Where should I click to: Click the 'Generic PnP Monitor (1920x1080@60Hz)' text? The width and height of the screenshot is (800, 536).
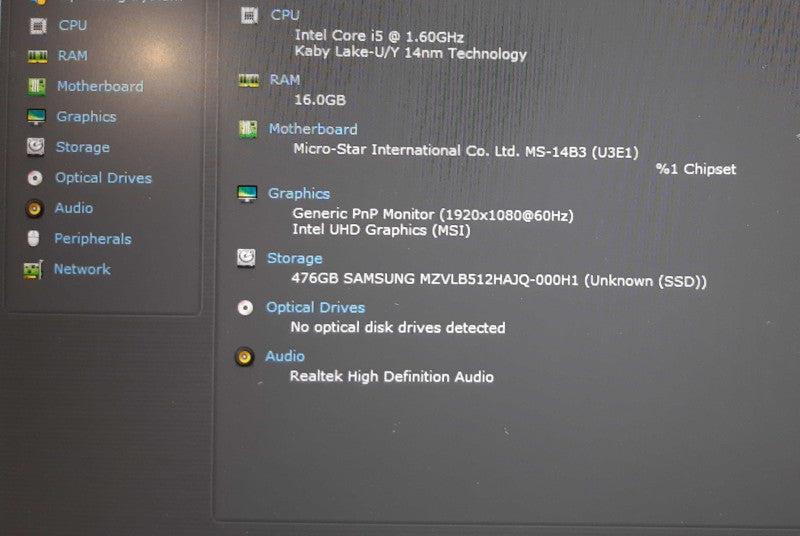433,214
